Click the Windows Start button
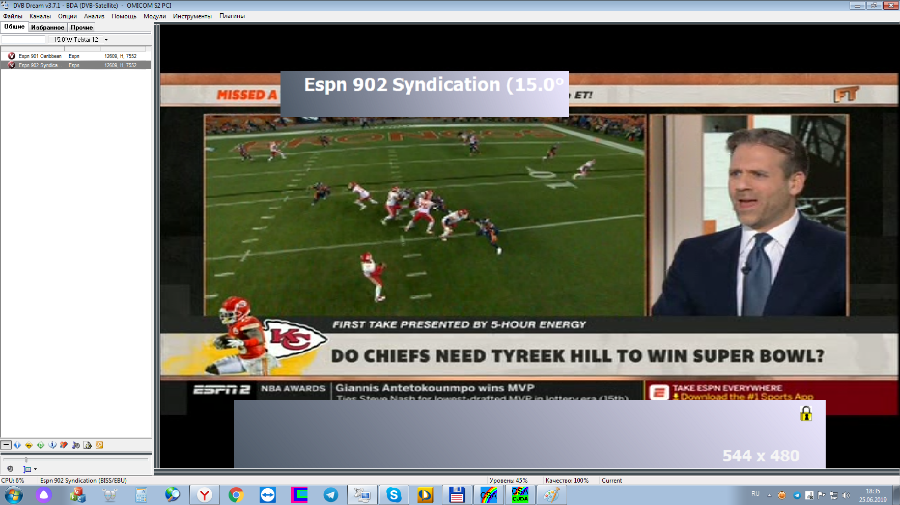This screenshot has width=900, height=505. click(12, 494)
